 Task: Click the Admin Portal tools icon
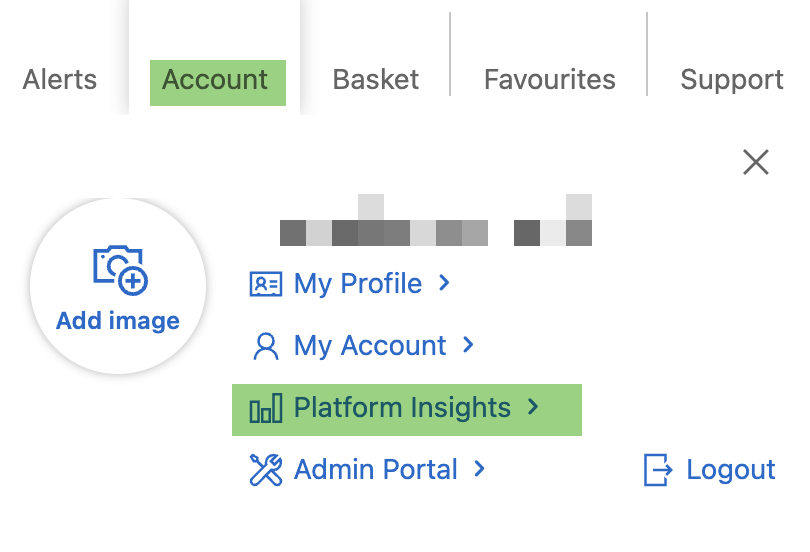pos(266,470)
